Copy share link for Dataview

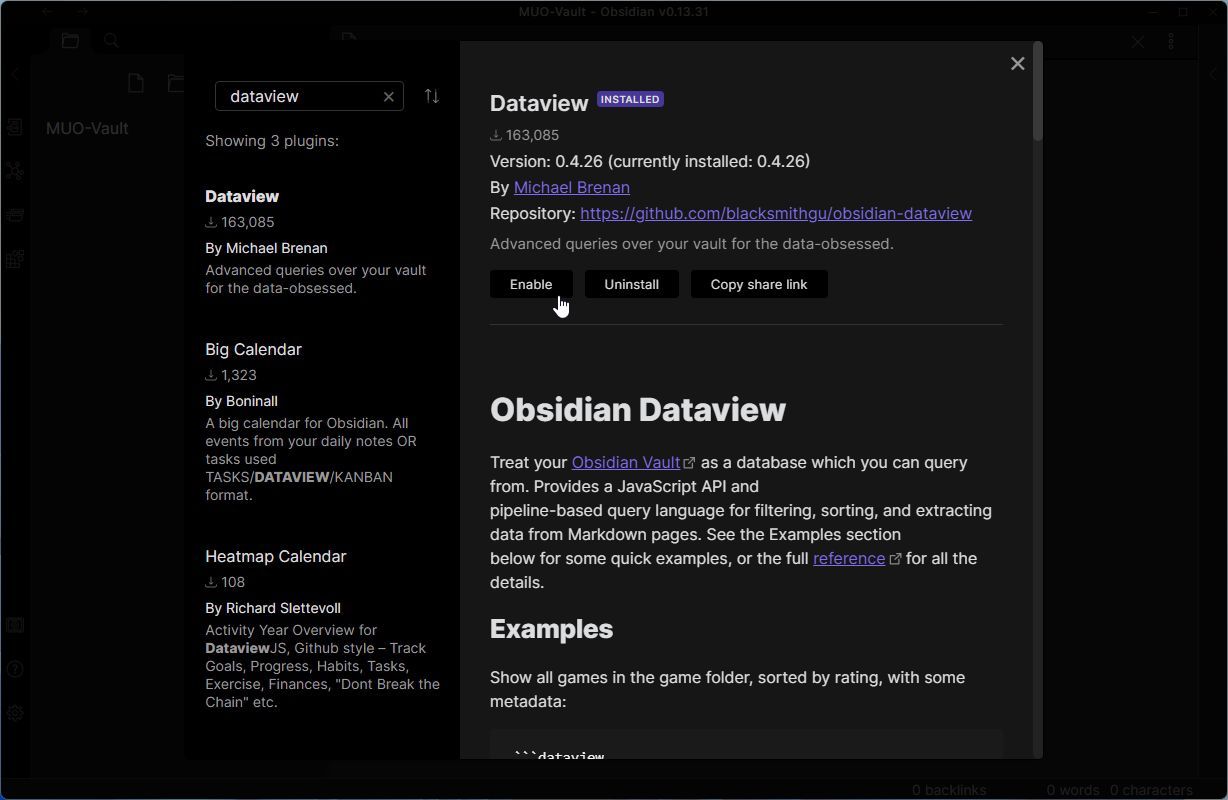click(759, 284)
